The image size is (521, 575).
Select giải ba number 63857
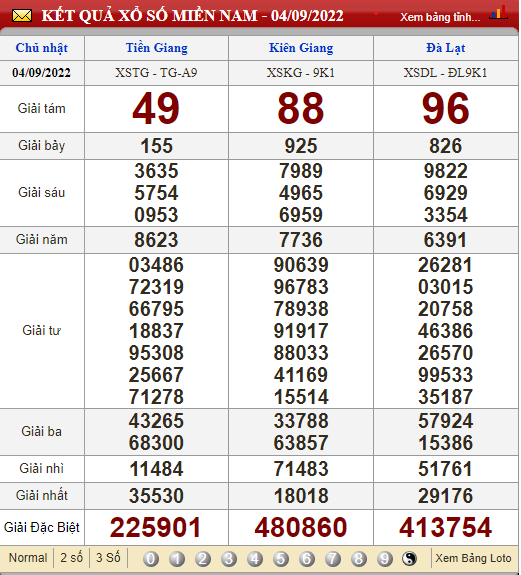tap(301, 443)
